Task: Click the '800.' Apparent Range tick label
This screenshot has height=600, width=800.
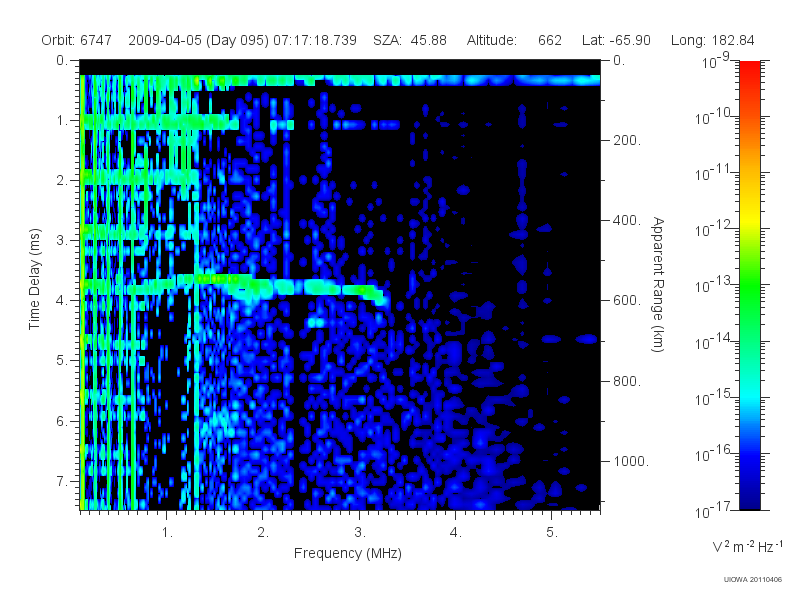Action: click(627, 381)
